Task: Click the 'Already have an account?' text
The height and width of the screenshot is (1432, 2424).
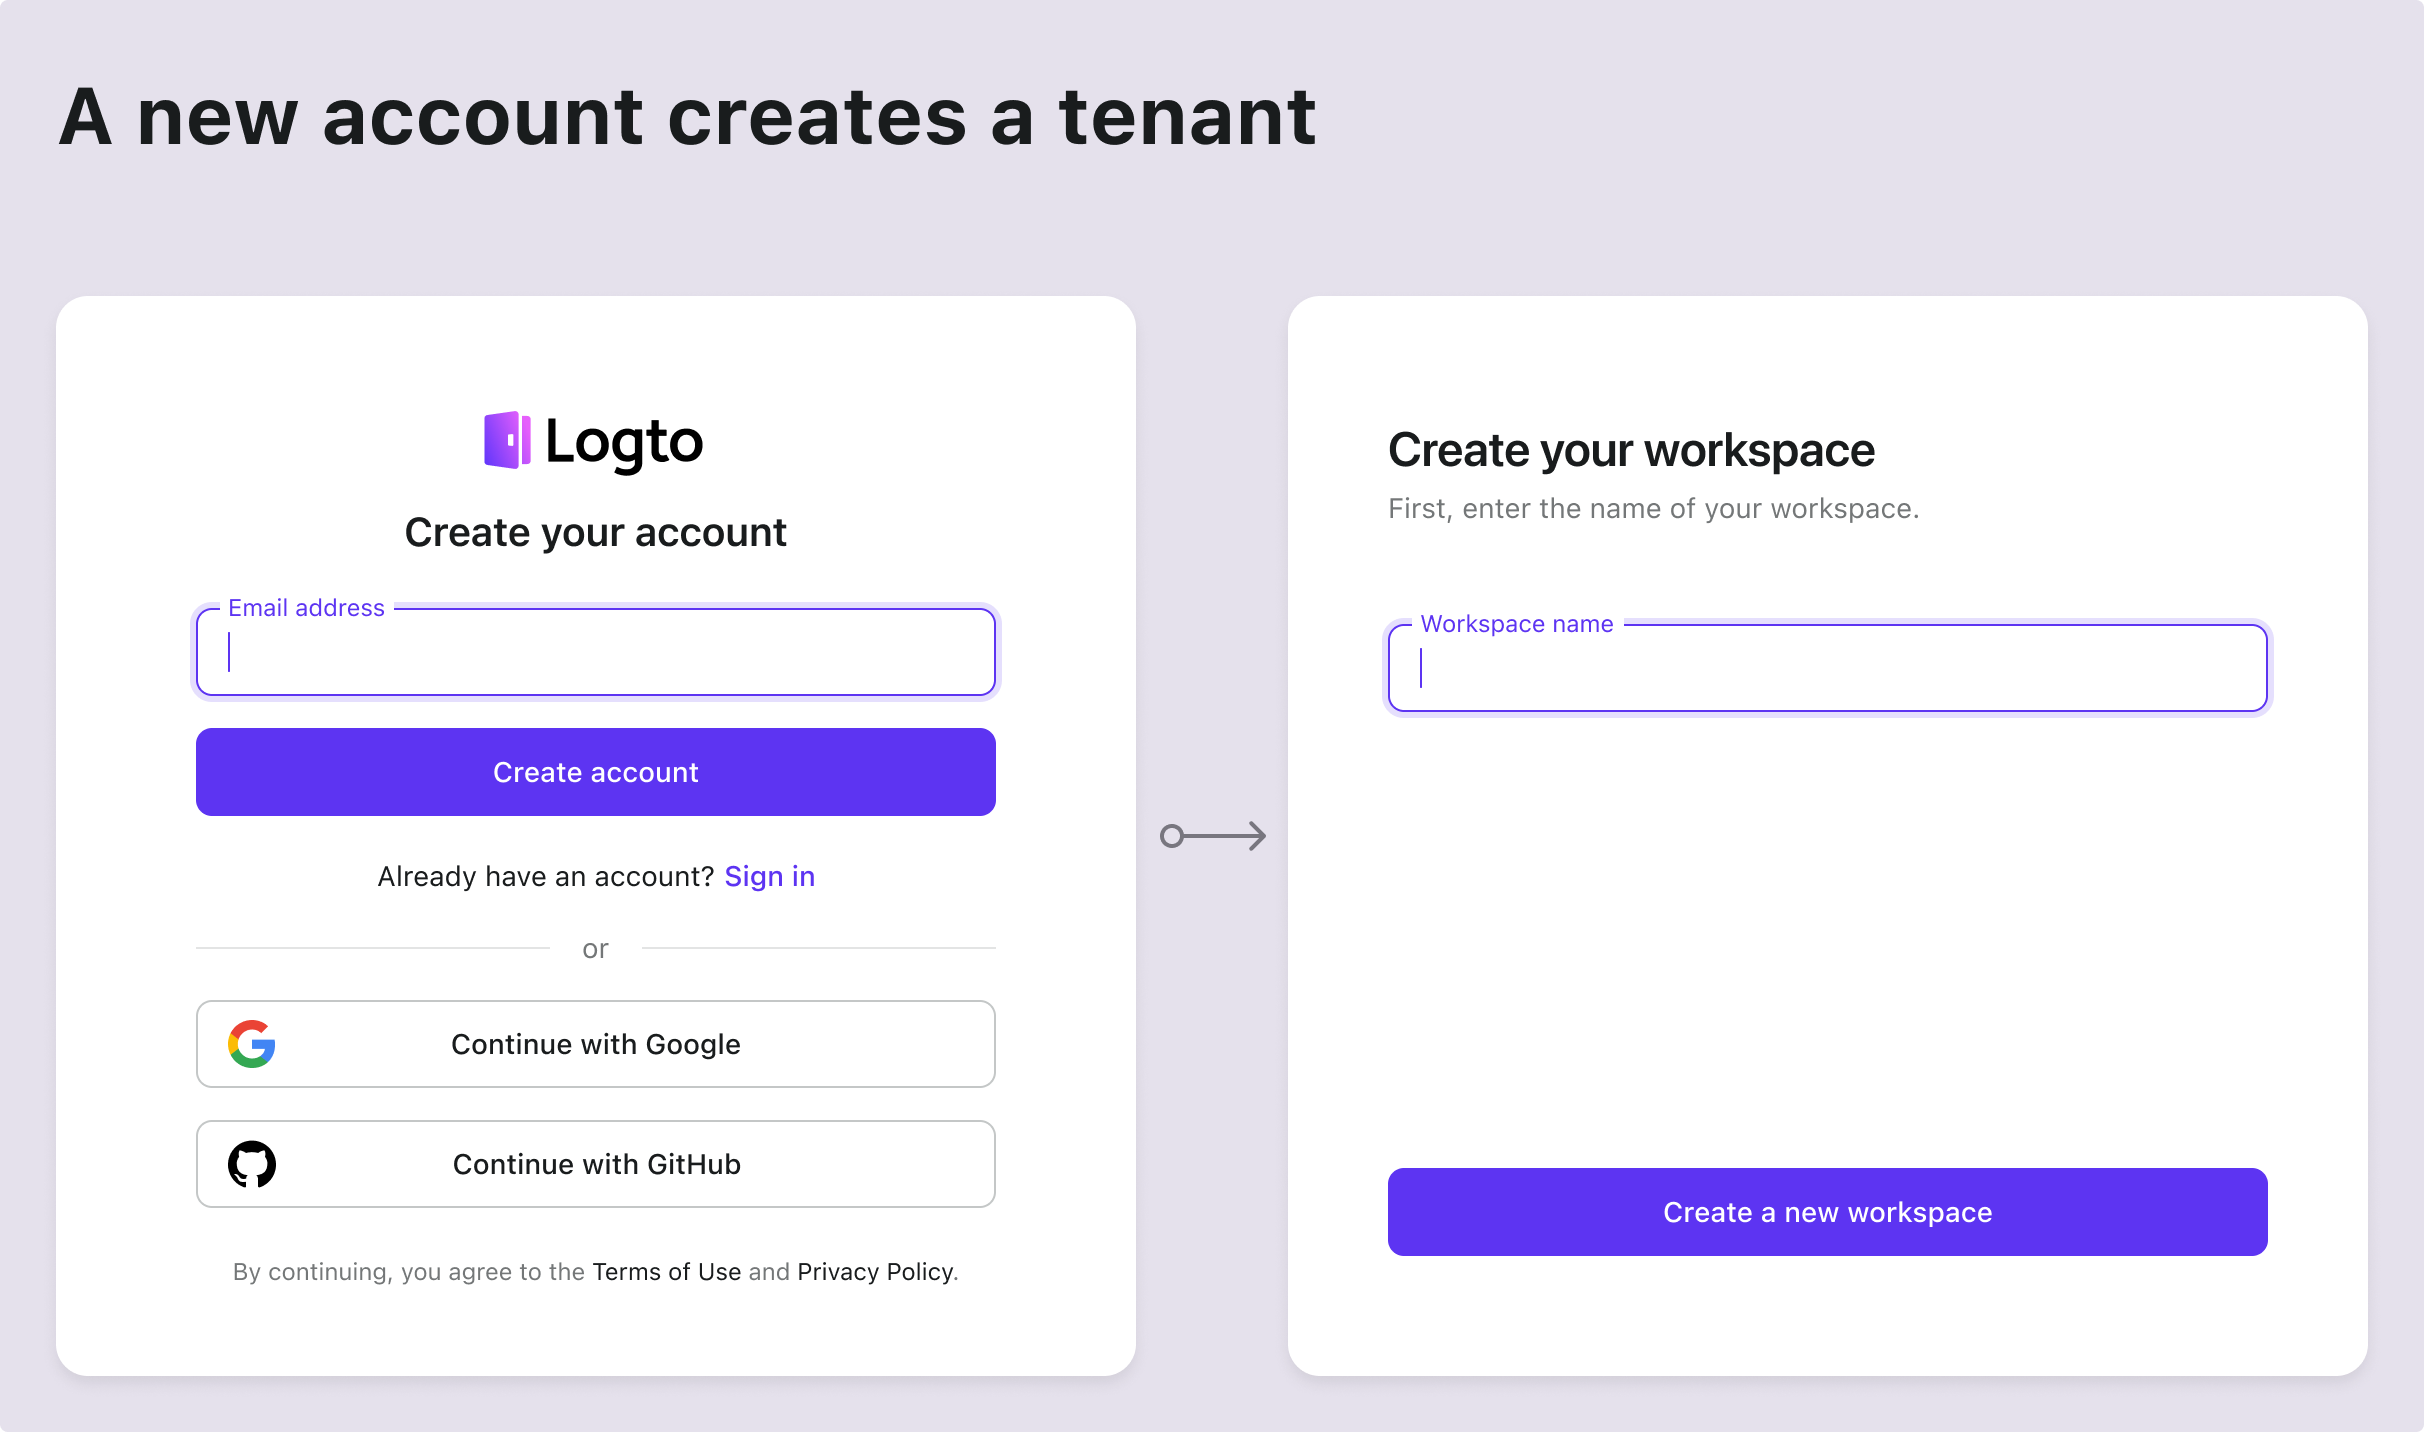Action: coord(545,876)
